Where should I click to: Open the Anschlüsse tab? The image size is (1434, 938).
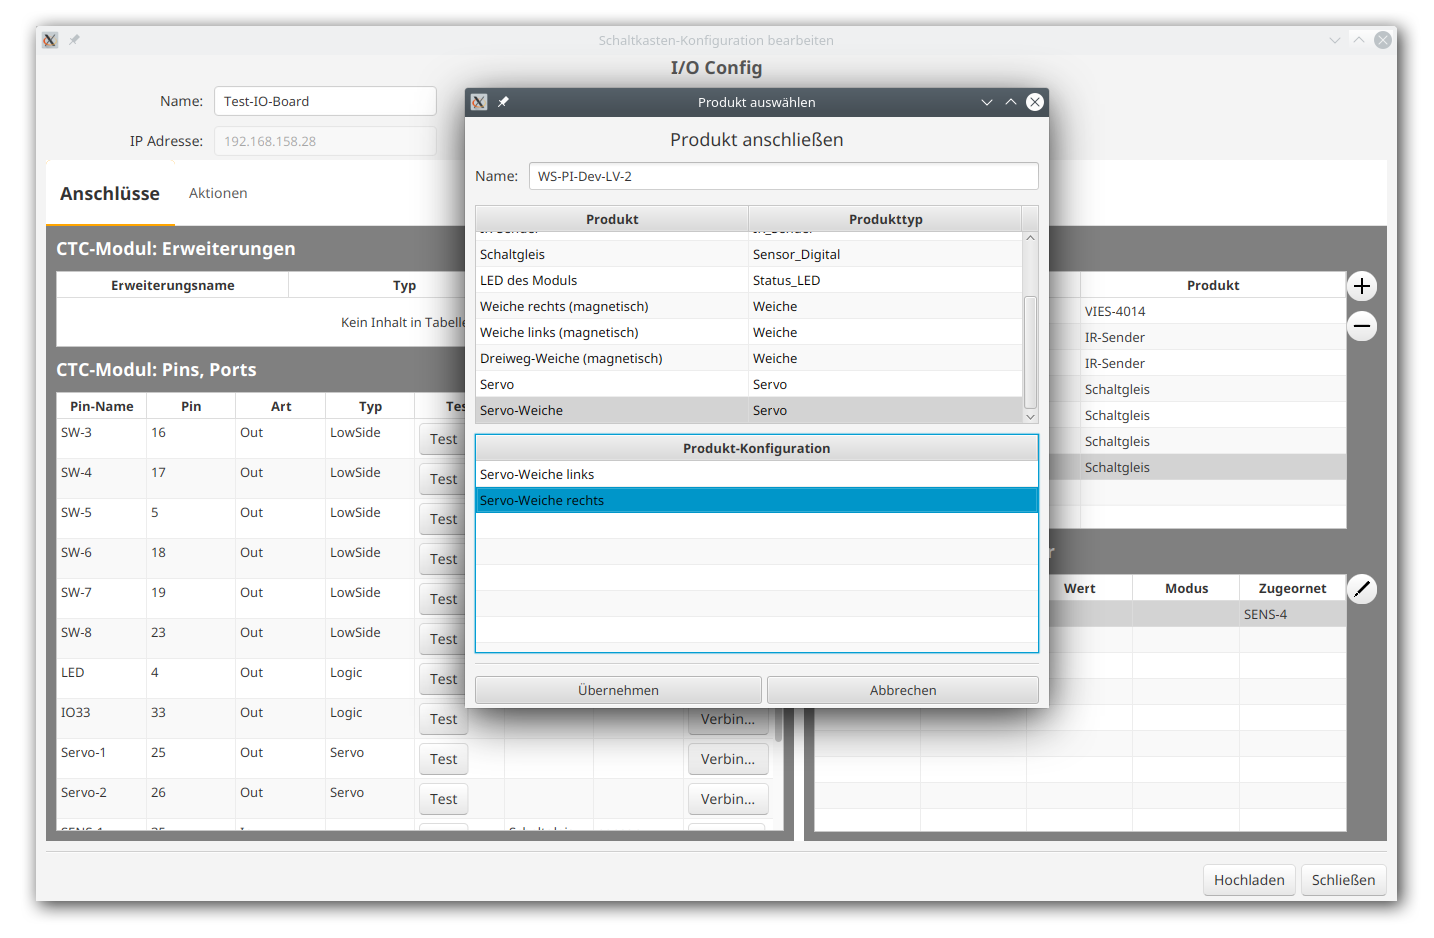(110, 193)
